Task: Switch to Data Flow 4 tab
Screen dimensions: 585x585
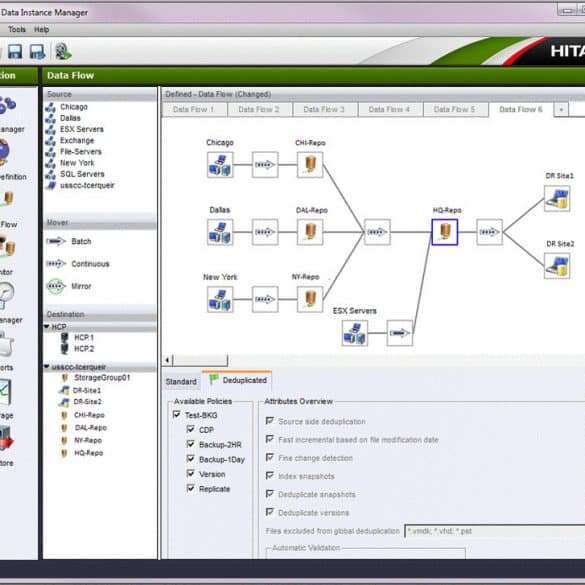Action: click(390, 109)
